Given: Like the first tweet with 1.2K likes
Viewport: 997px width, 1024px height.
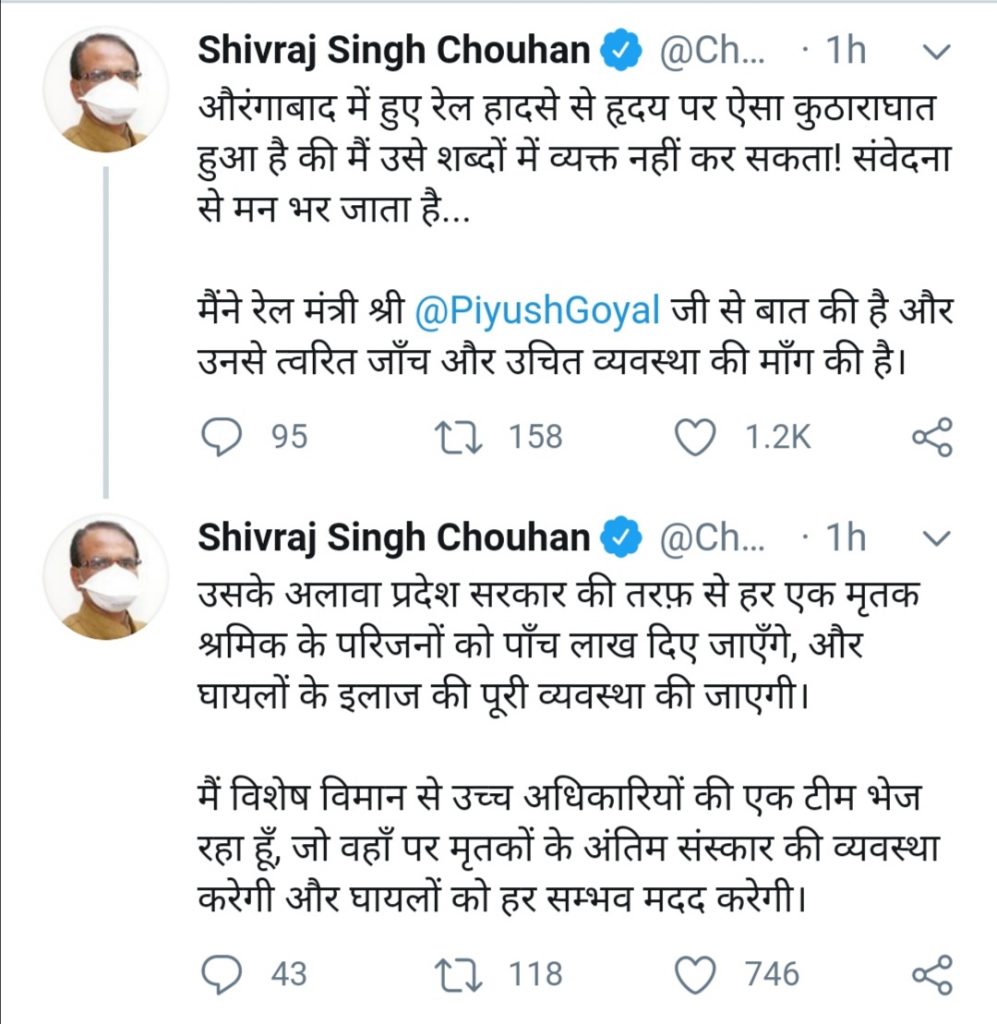Looking at the screenshot, I should click(x=695, y=437).
